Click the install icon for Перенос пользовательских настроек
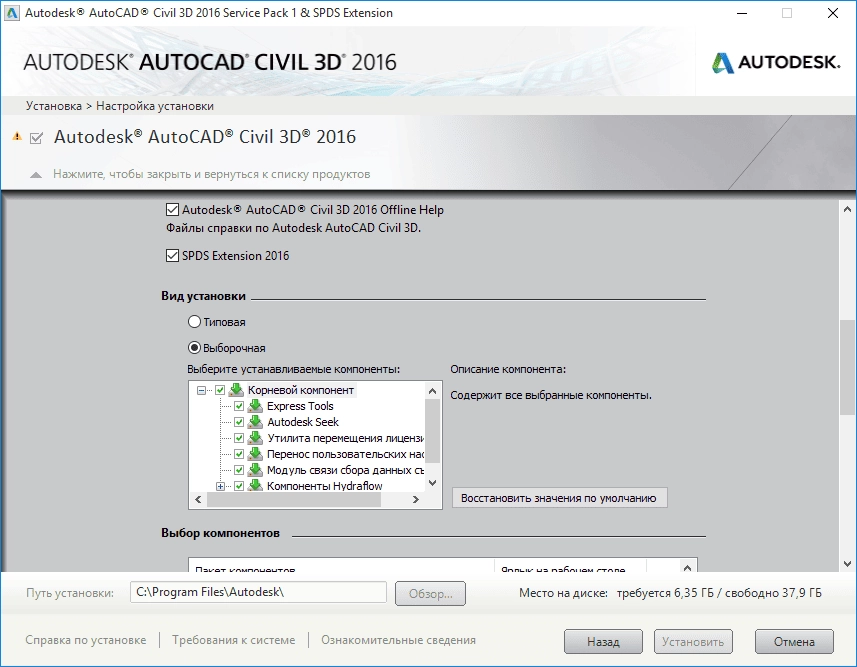Viewport: 857px width, 667px height. (255, 453)
